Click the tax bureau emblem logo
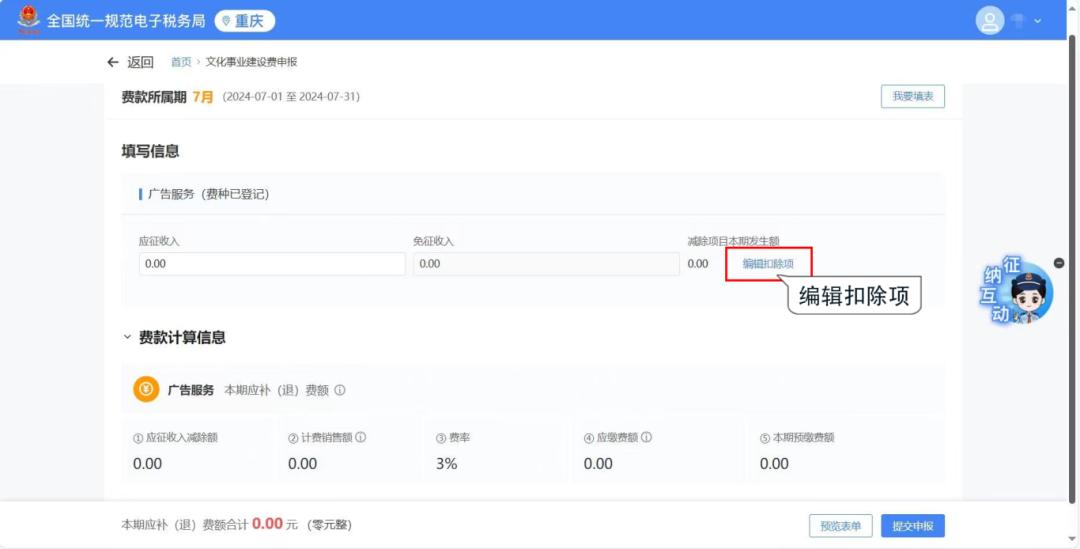This screenshot has height=549, width=1080. point(28,20)
